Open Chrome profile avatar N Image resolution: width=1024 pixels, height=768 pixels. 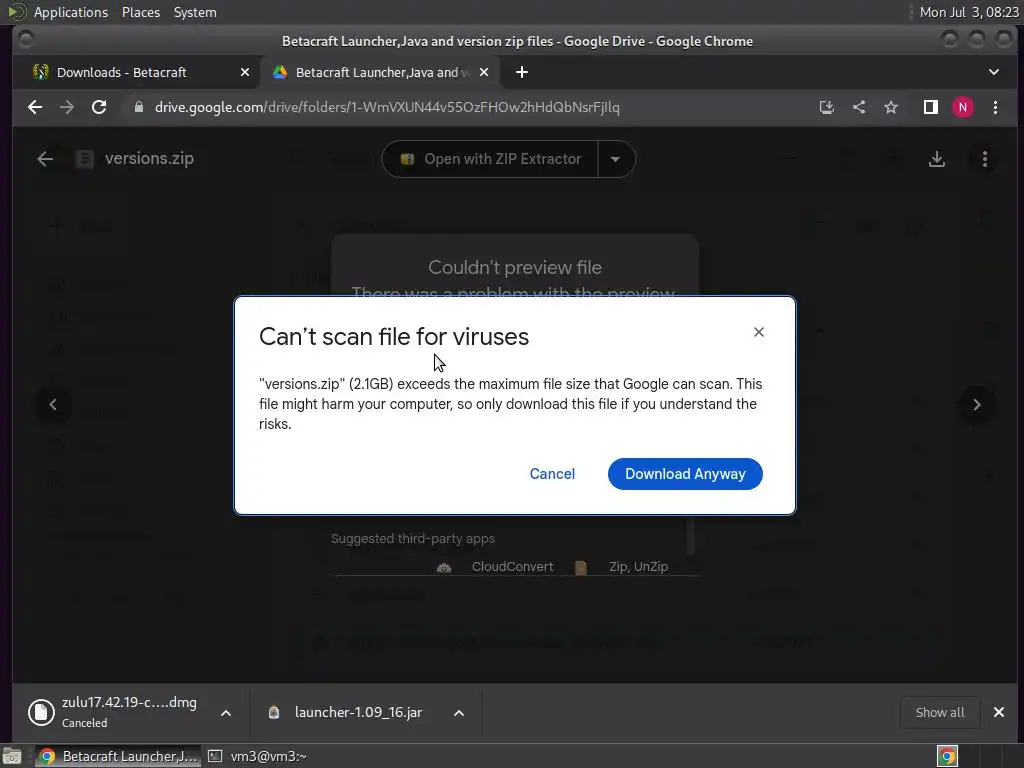[x=963, y=108]
